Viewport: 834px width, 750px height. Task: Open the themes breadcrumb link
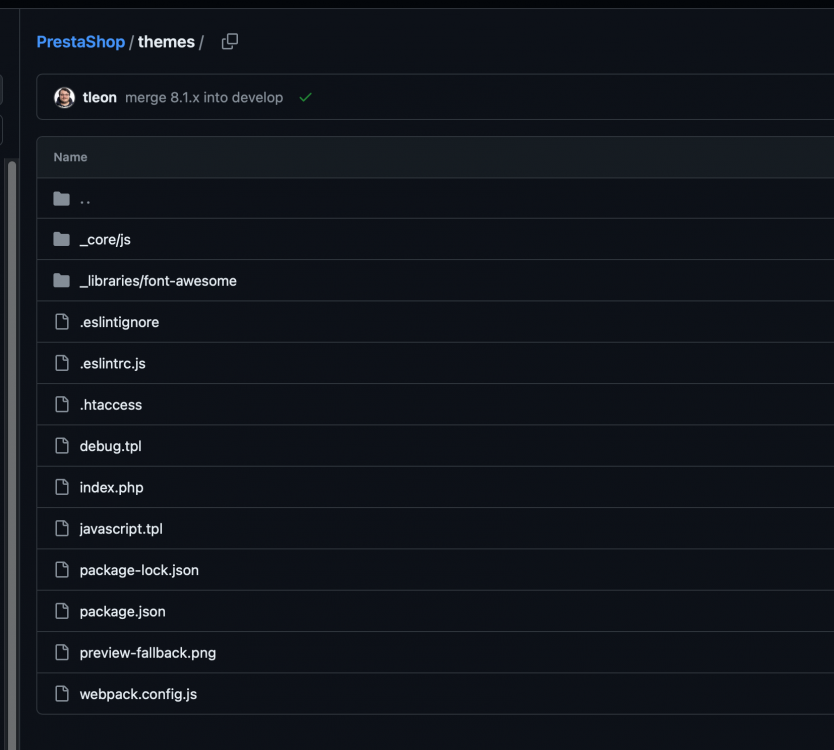tap(166, 41)
